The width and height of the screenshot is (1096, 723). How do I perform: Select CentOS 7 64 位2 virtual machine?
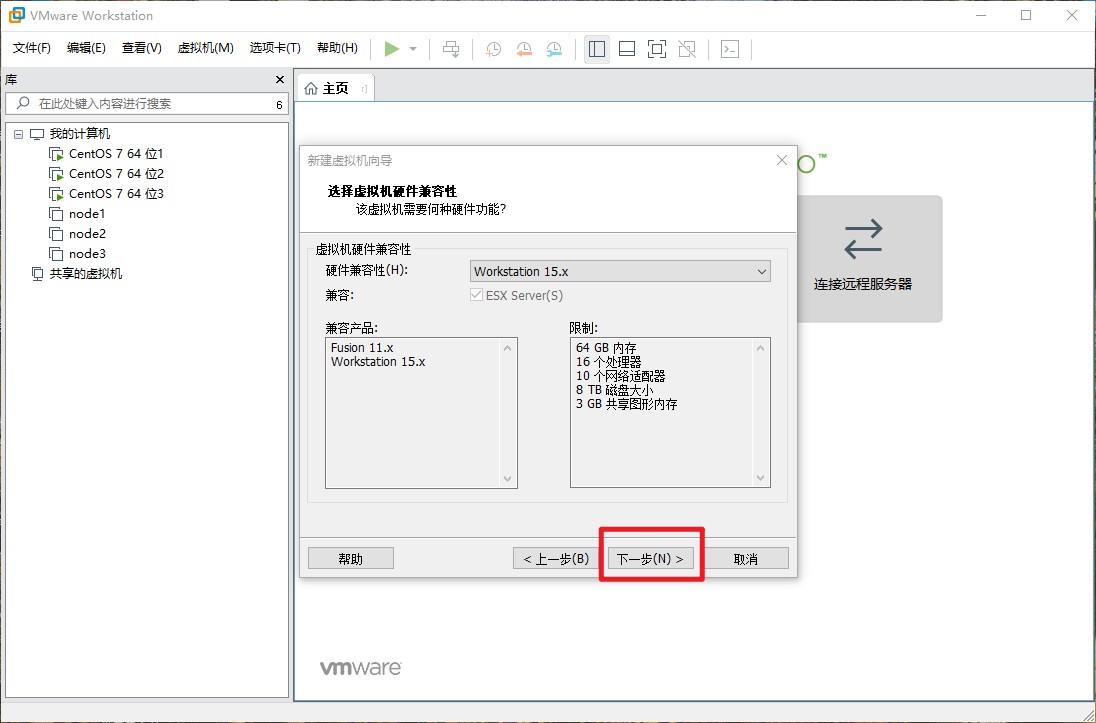[x=116, y=173]
